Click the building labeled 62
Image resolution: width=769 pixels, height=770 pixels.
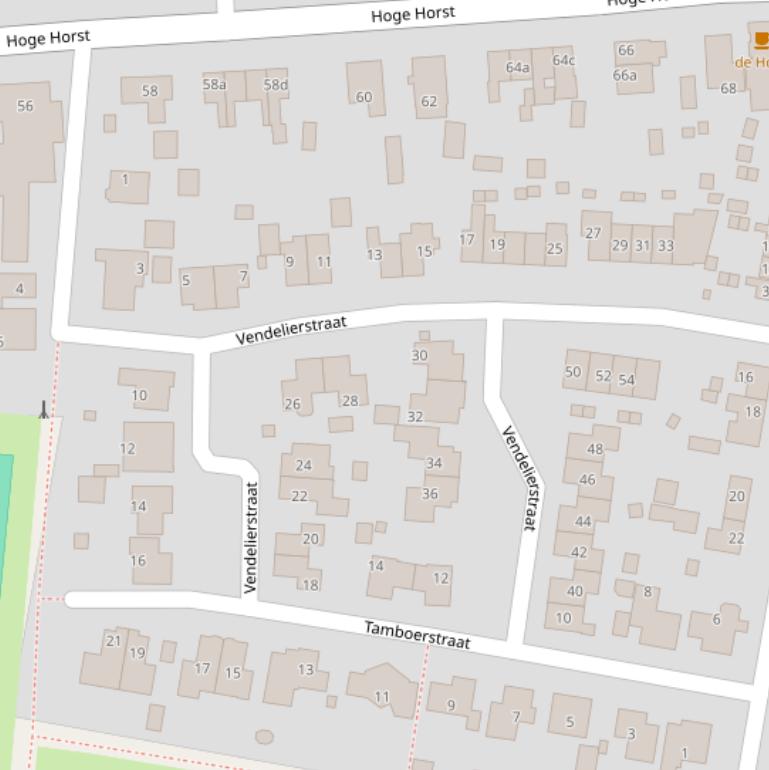pos(429,101)
